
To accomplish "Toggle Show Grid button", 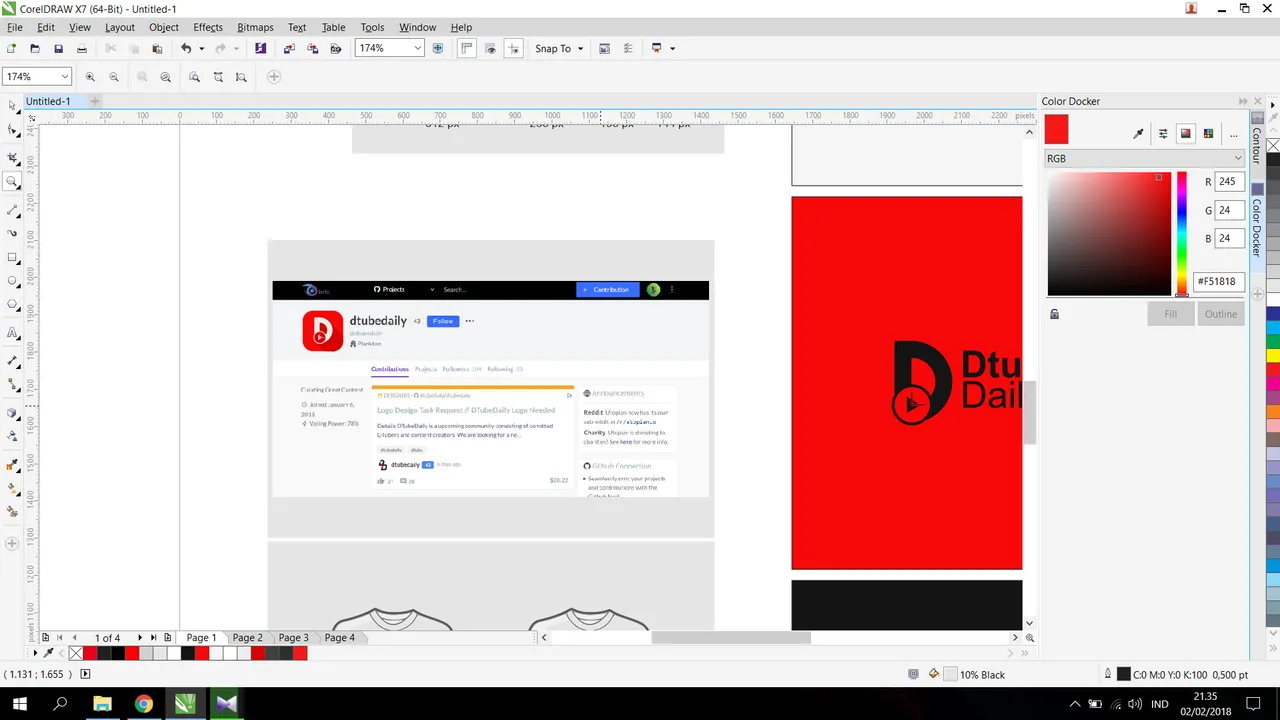I will coord(490,48).
